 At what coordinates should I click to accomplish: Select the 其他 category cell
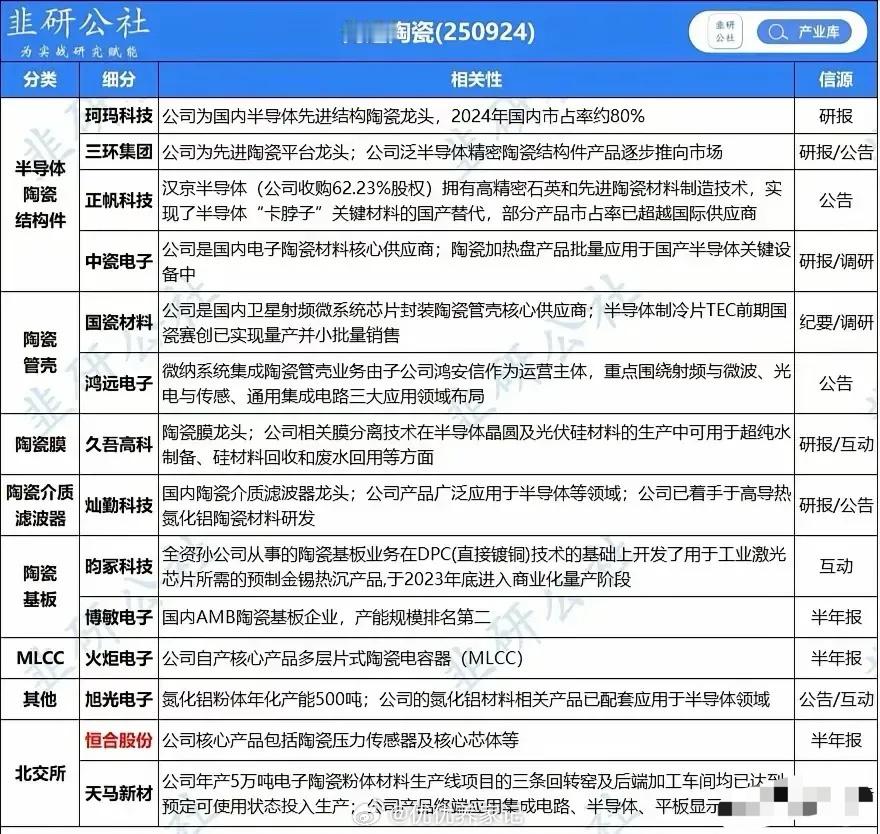click(40, 699)
